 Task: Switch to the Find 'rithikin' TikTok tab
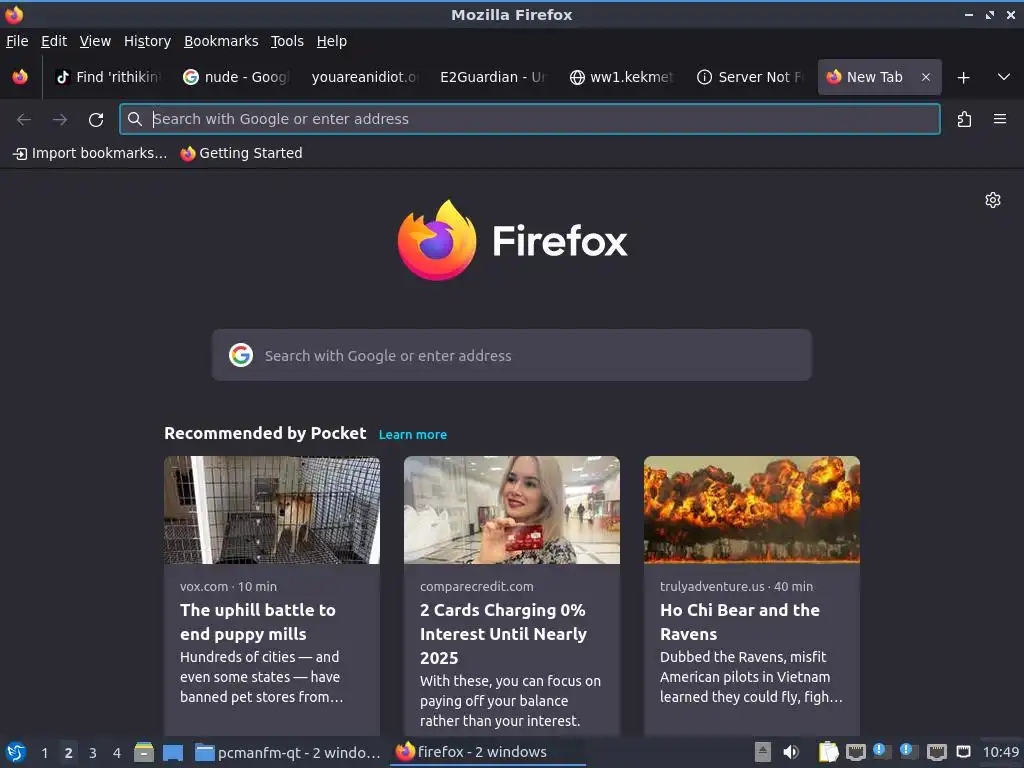(108, 77)
